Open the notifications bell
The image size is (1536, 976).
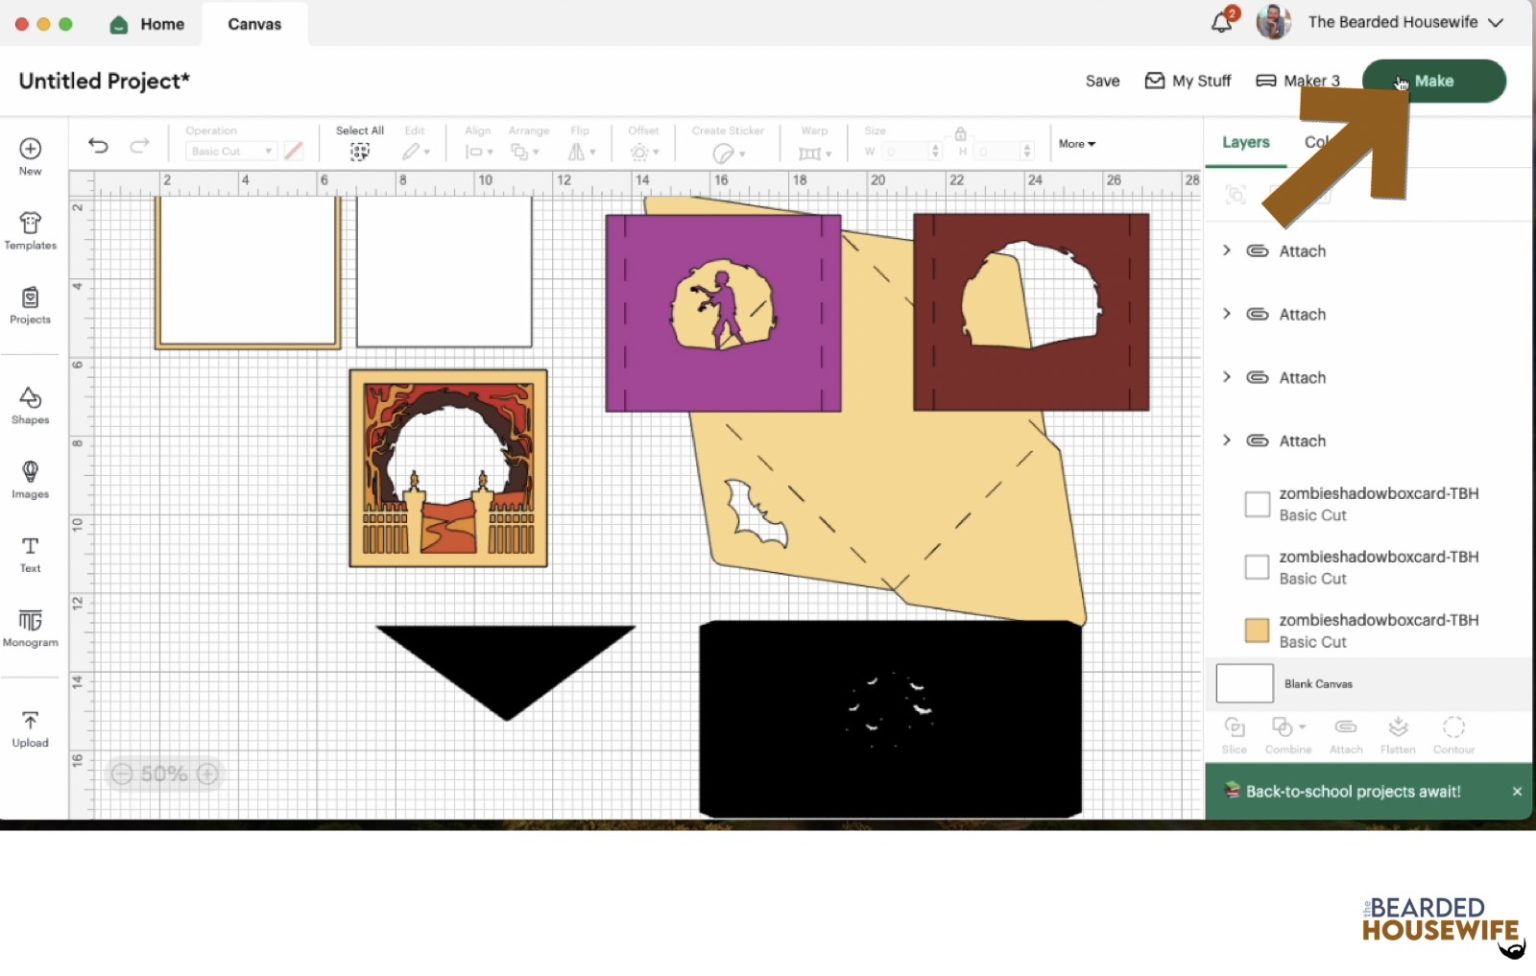click(x=1221, y=22)
